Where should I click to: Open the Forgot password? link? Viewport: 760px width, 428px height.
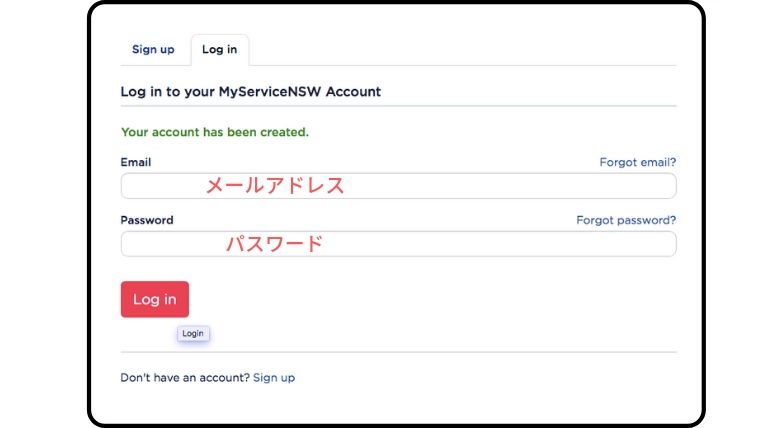tap(626, 220)
